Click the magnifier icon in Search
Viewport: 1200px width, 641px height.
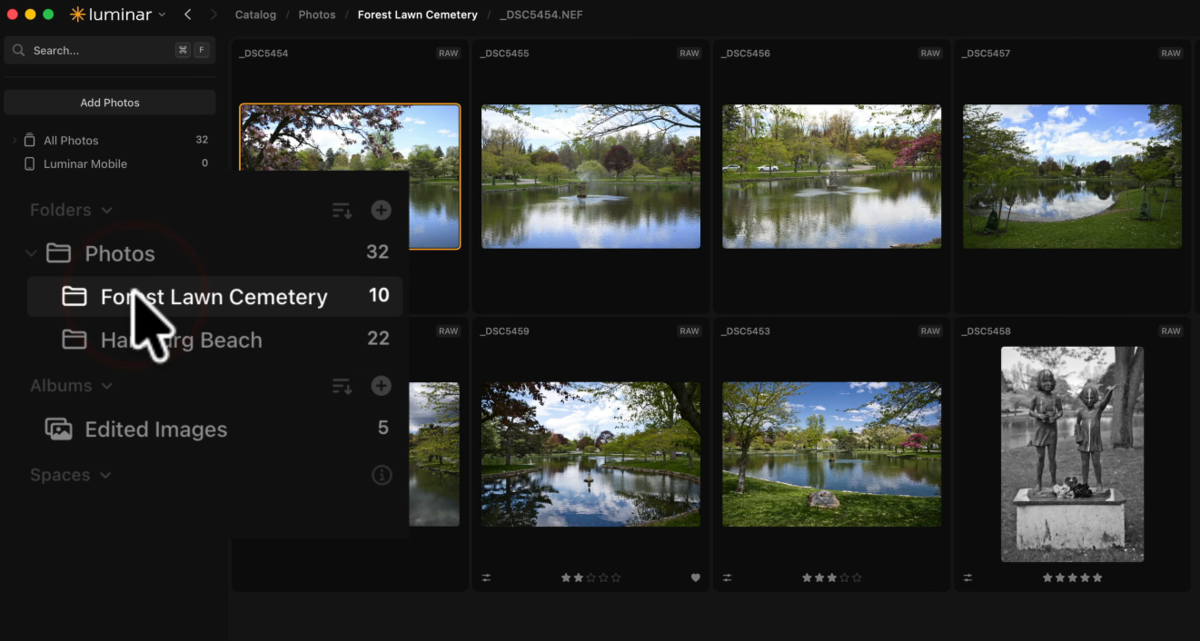(20, 50)
